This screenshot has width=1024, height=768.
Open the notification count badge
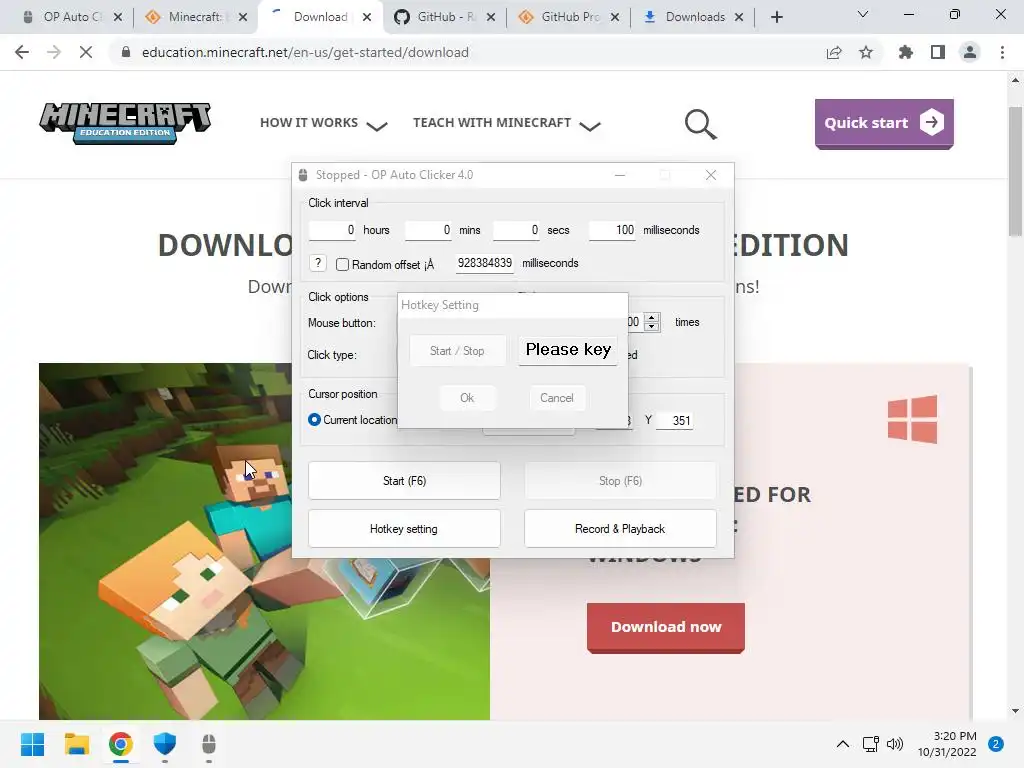pyautogui.click(x=995, y=744)
